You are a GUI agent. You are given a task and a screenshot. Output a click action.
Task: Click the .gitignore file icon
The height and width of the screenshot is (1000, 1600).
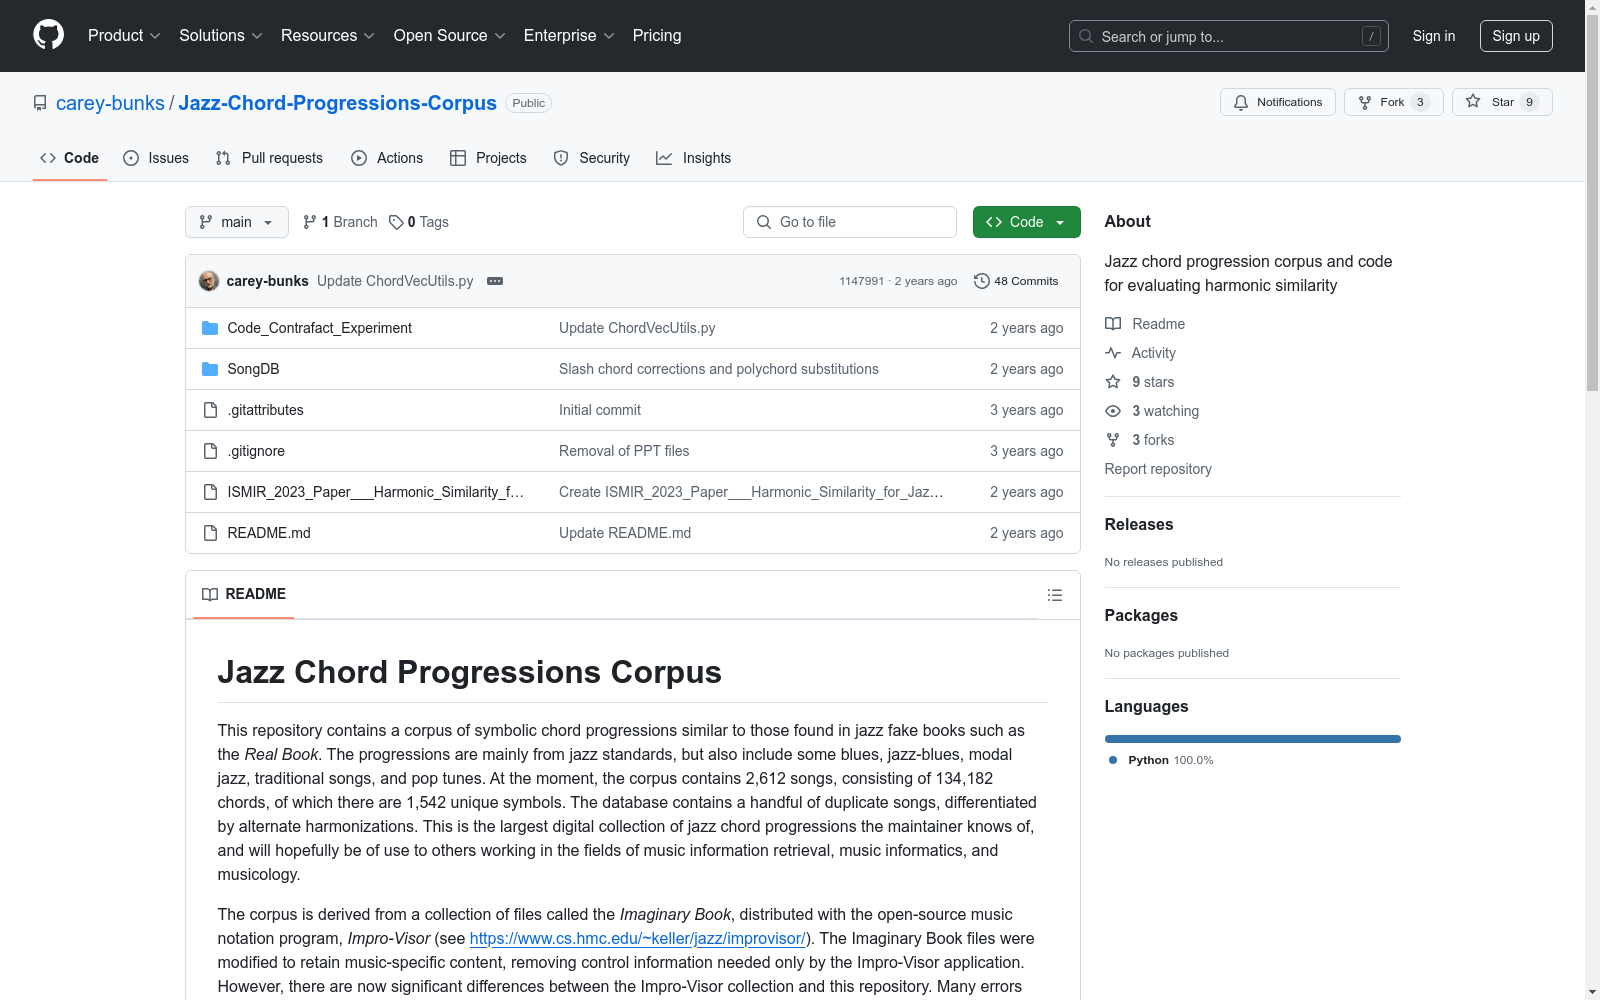coord(210,451)
